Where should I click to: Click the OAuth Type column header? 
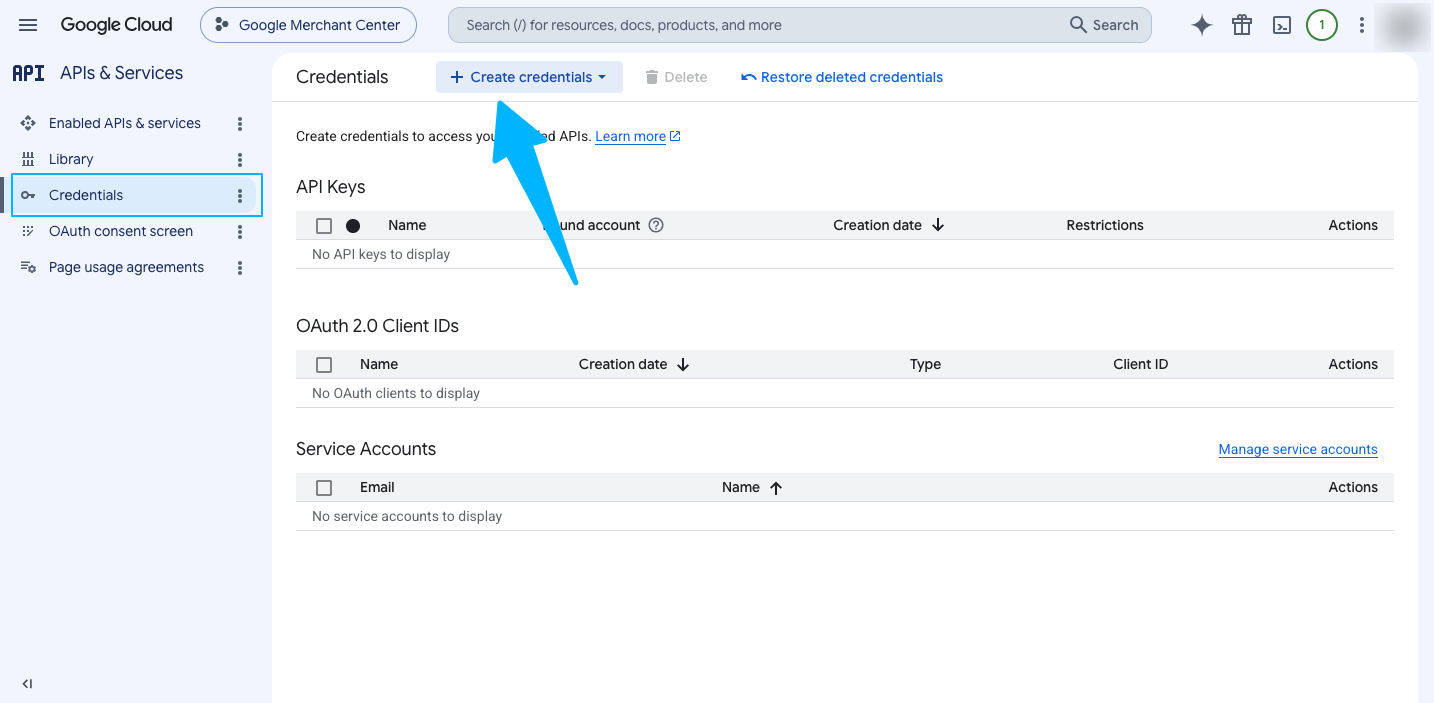(x=925, y=364)
